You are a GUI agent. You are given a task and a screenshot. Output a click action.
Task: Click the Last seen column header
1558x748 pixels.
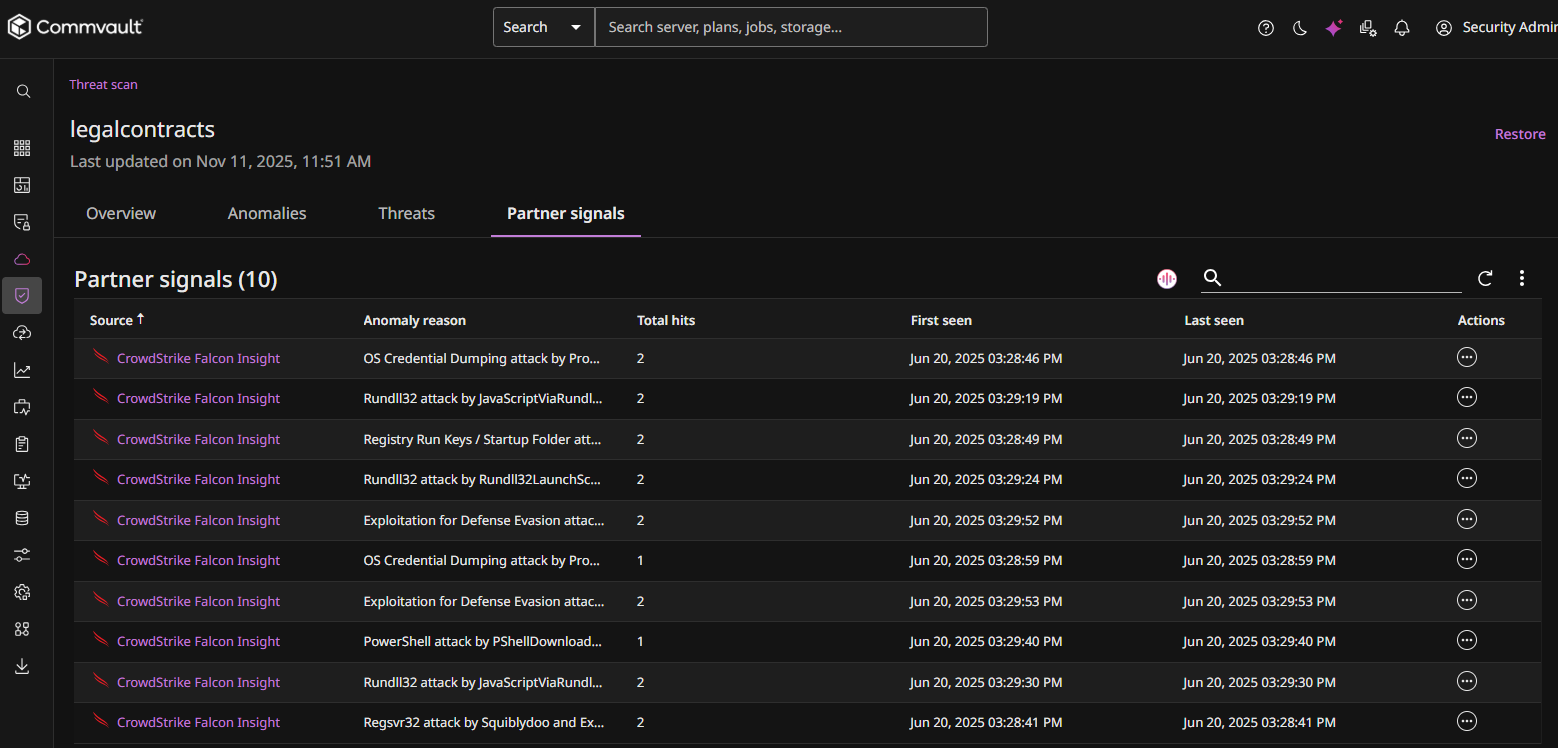[1214, 320]
